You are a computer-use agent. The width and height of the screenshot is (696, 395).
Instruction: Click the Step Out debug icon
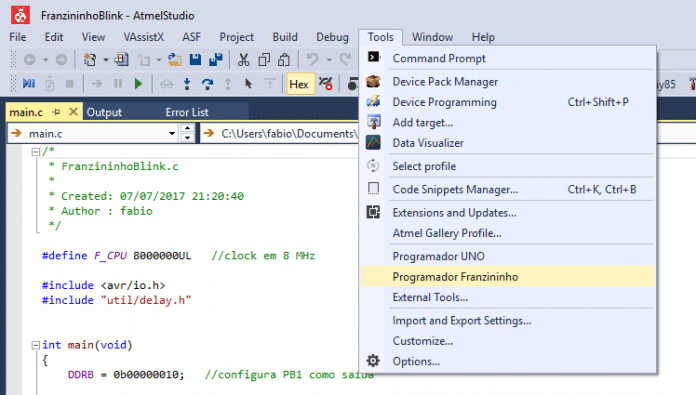click(228, 83)
